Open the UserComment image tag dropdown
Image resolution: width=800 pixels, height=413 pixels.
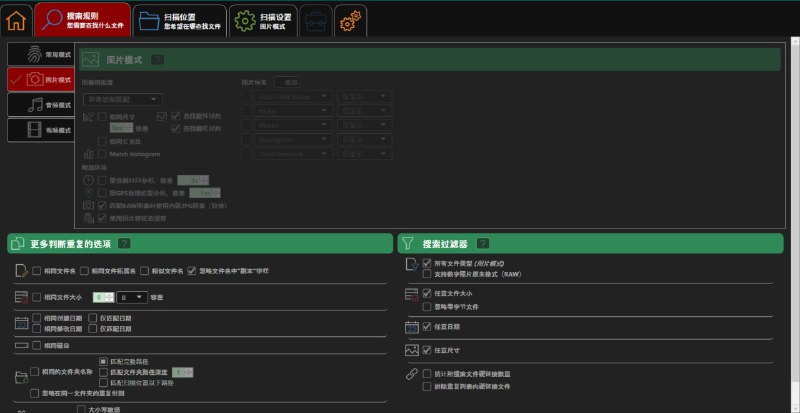coord(293,154)
